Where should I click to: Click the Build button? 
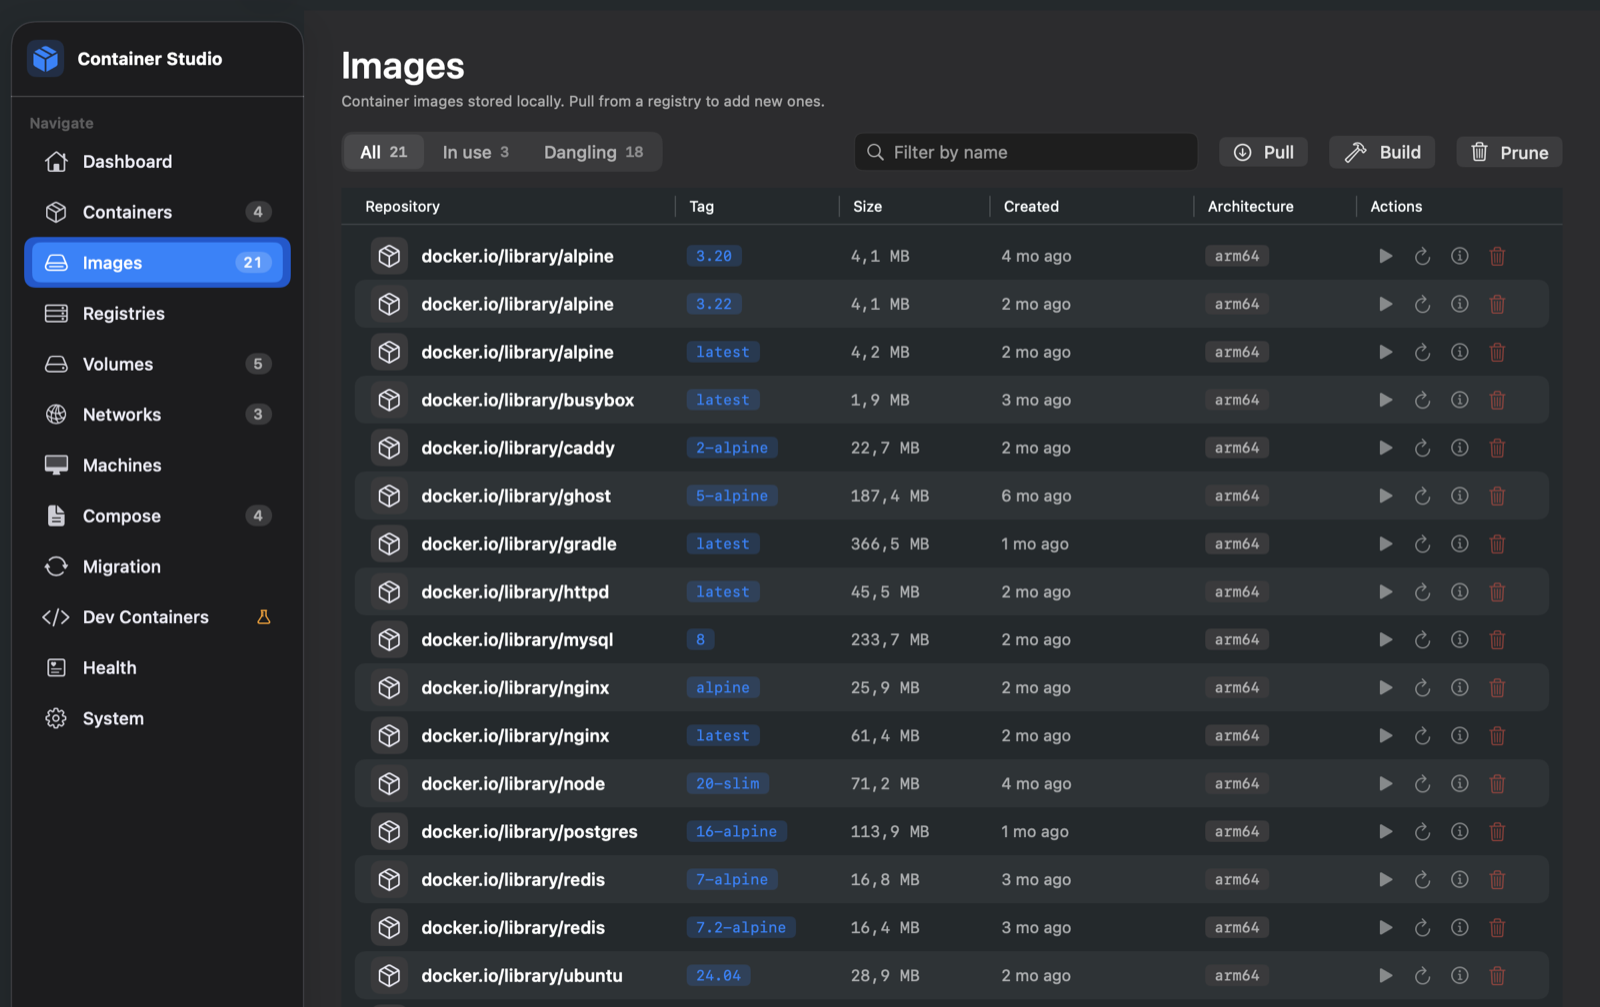[1382, 152]
